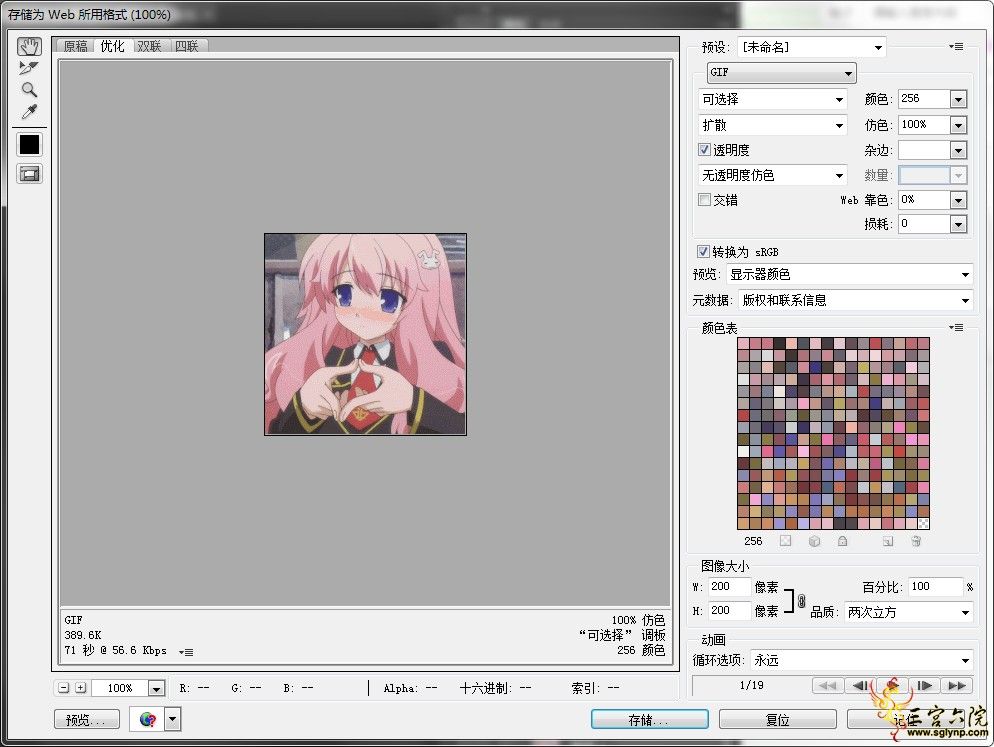Click the 71 秒 @ 56.6 Kbps text
Screen dimensions: 994x747
(x=115, y=651)
